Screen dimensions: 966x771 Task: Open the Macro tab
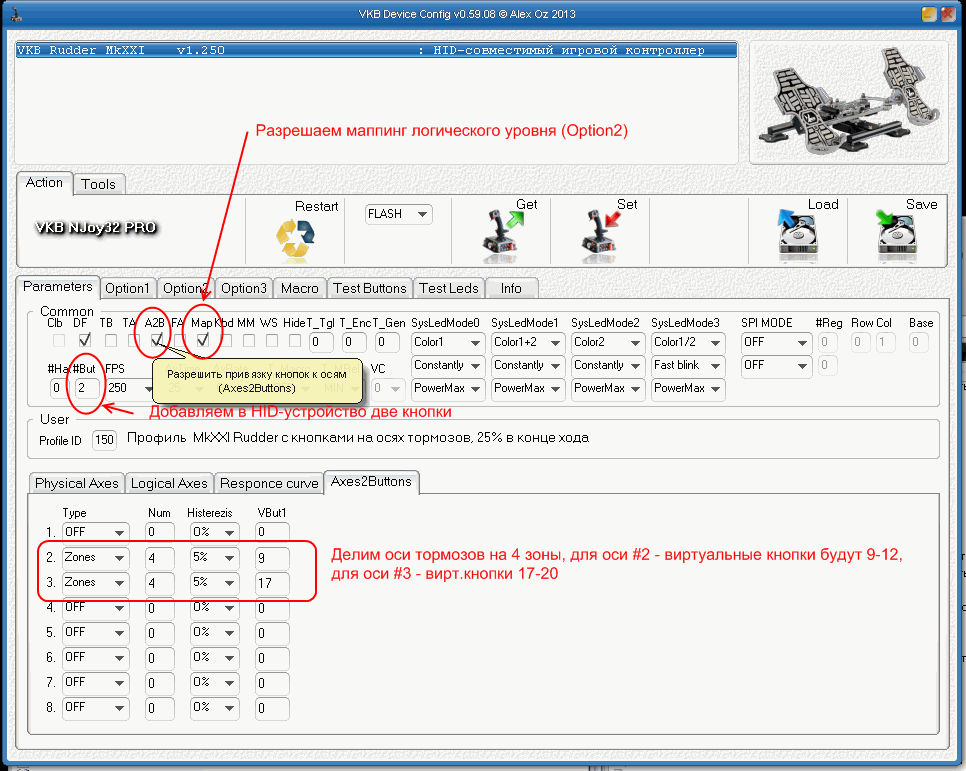tap(299, 288)
